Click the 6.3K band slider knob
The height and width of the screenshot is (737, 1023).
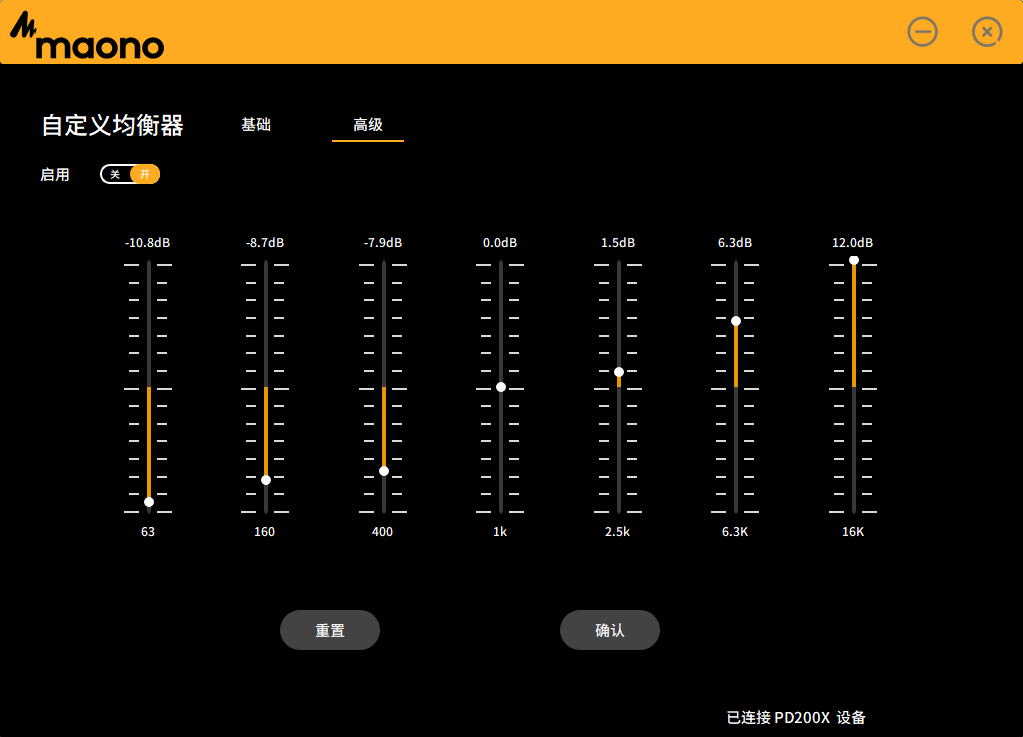736,321
